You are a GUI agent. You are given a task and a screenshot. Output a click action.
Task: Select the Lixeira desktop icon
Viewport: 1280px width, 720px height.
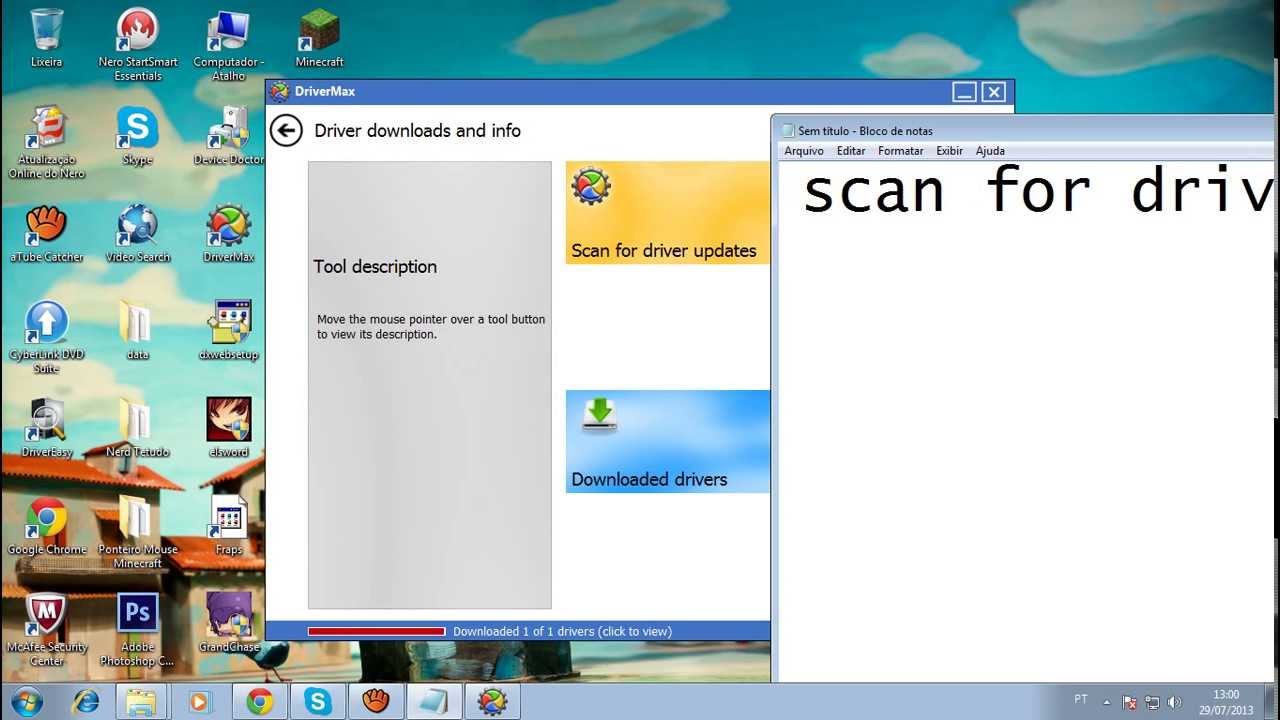(46, 39)
